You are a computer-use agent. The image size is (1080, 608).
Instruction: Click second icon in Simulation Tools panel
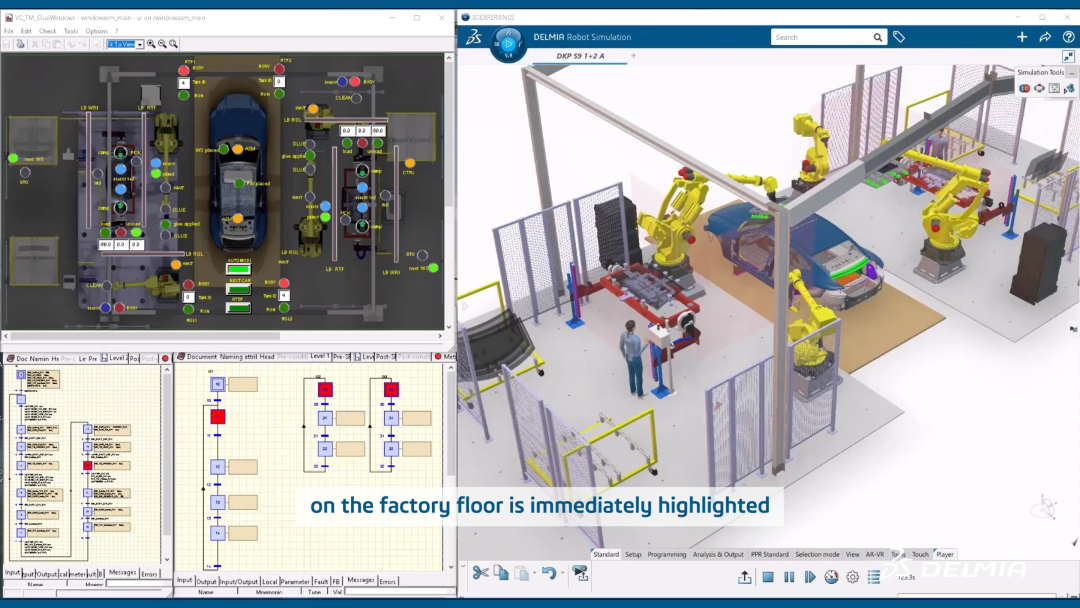pos(1039,88)
